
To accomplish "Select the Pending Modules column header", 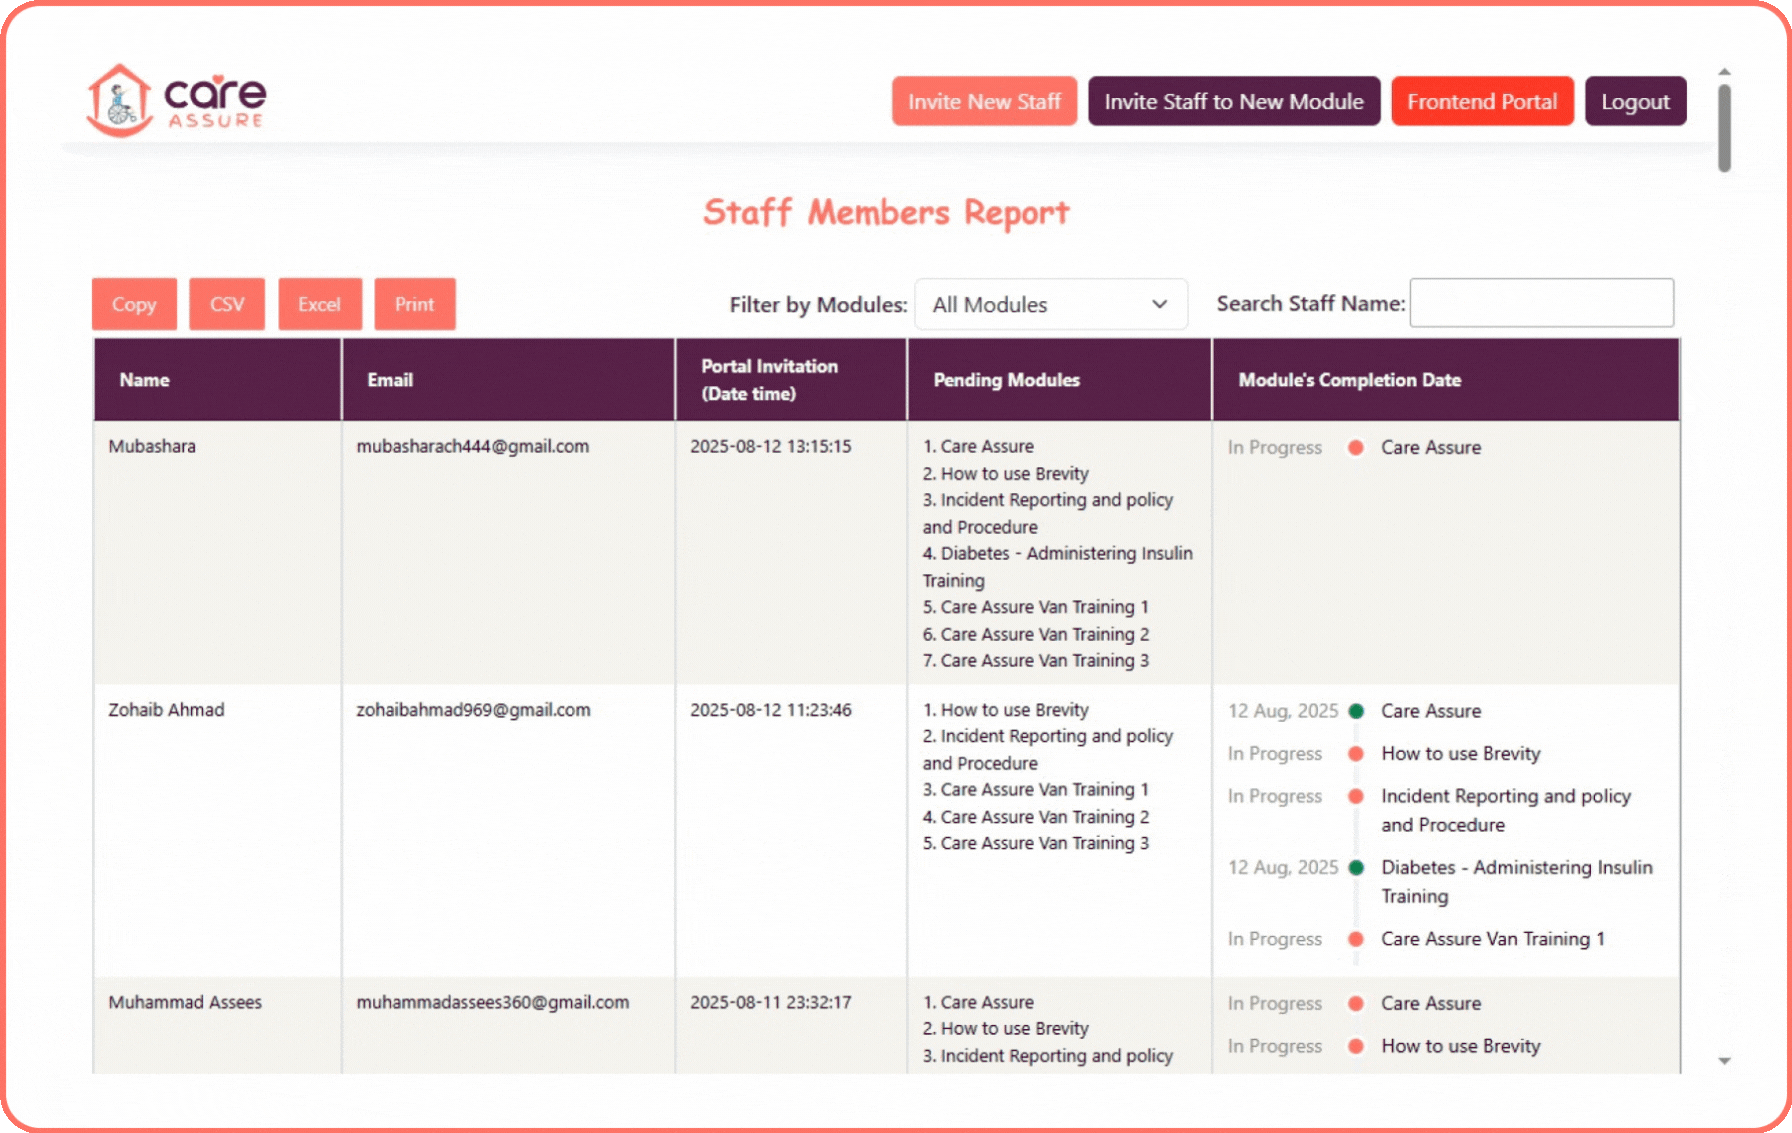I will [x=1006, y=380].
